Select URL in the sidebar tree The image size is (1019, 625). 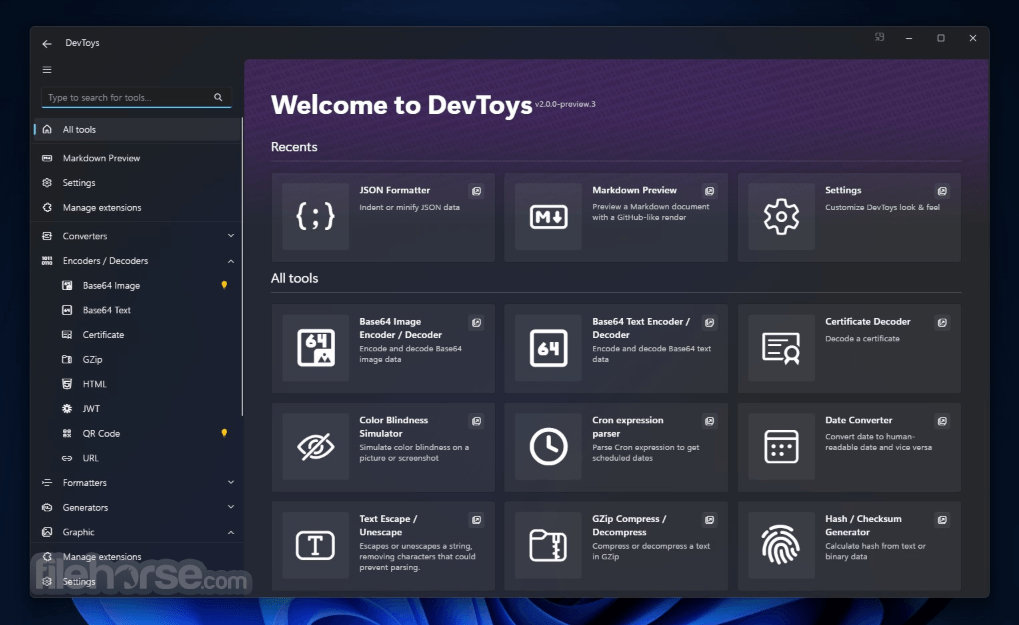tap(137, 458)
